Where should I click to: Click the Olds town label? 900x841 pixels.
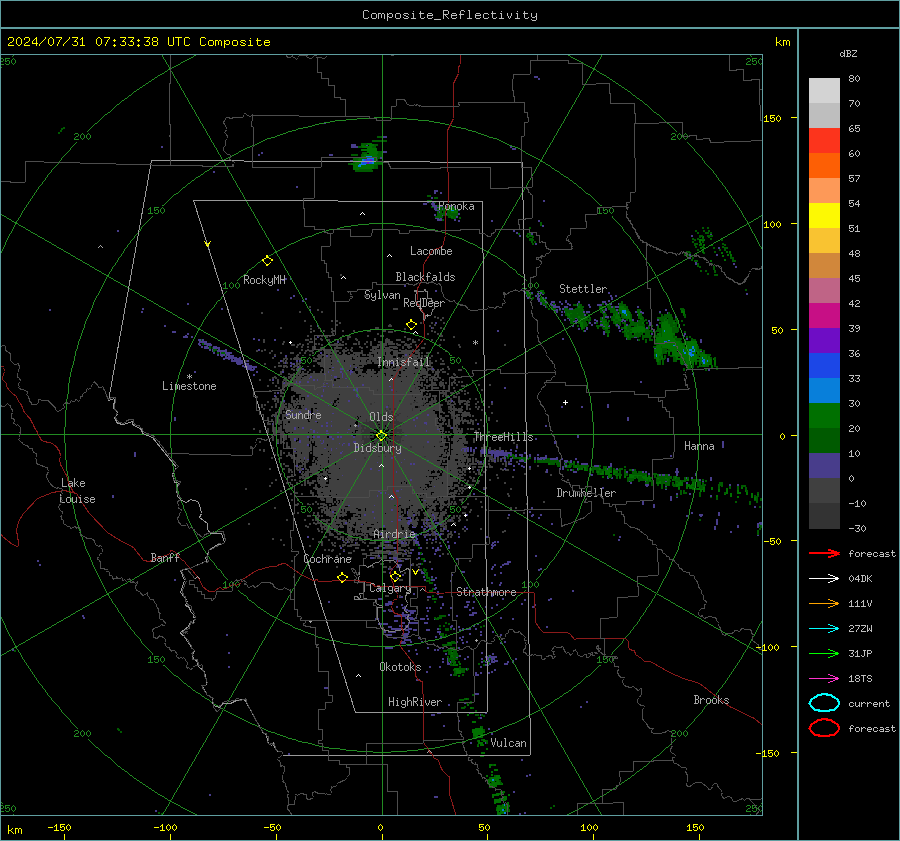point(381,417)
